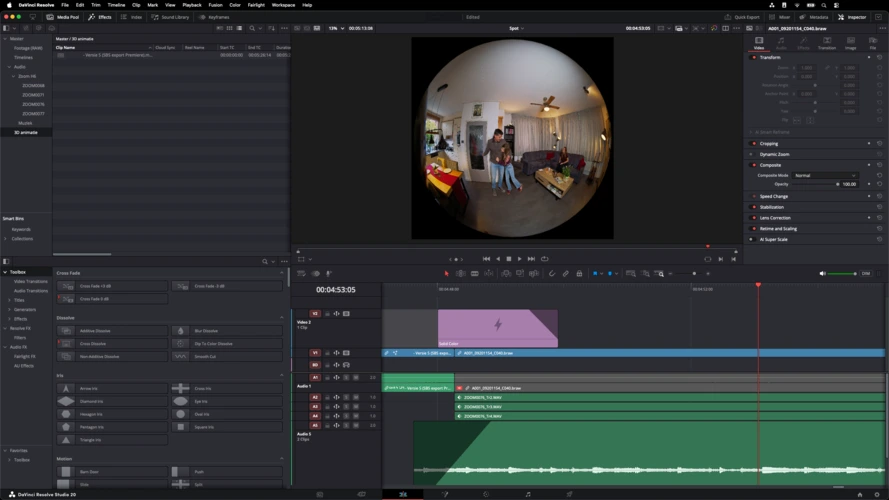Click the DIM button
889x500 pixels.
click(x=866, y=273)
